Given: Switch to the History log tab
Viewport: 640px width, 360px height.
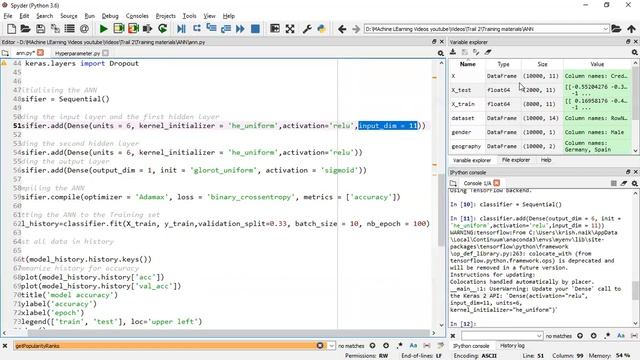Looking at the screenshot, I should [x=512, y=346].
